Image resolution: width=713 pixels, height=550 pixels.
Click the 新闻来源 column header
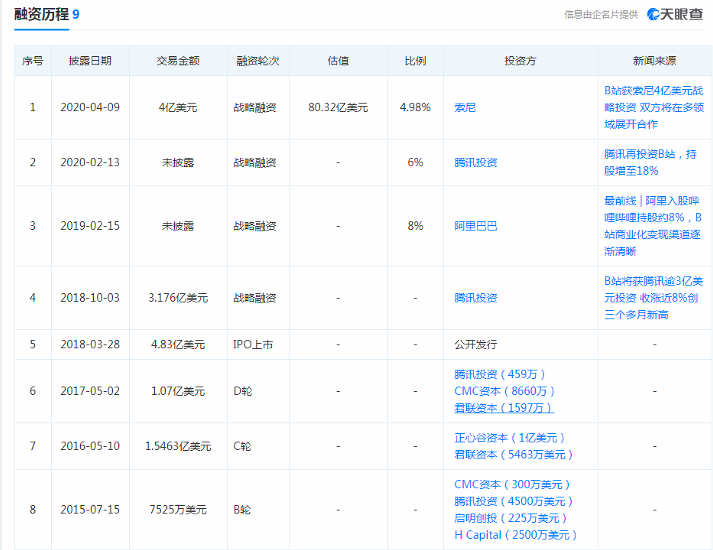[x=654, y=61]
